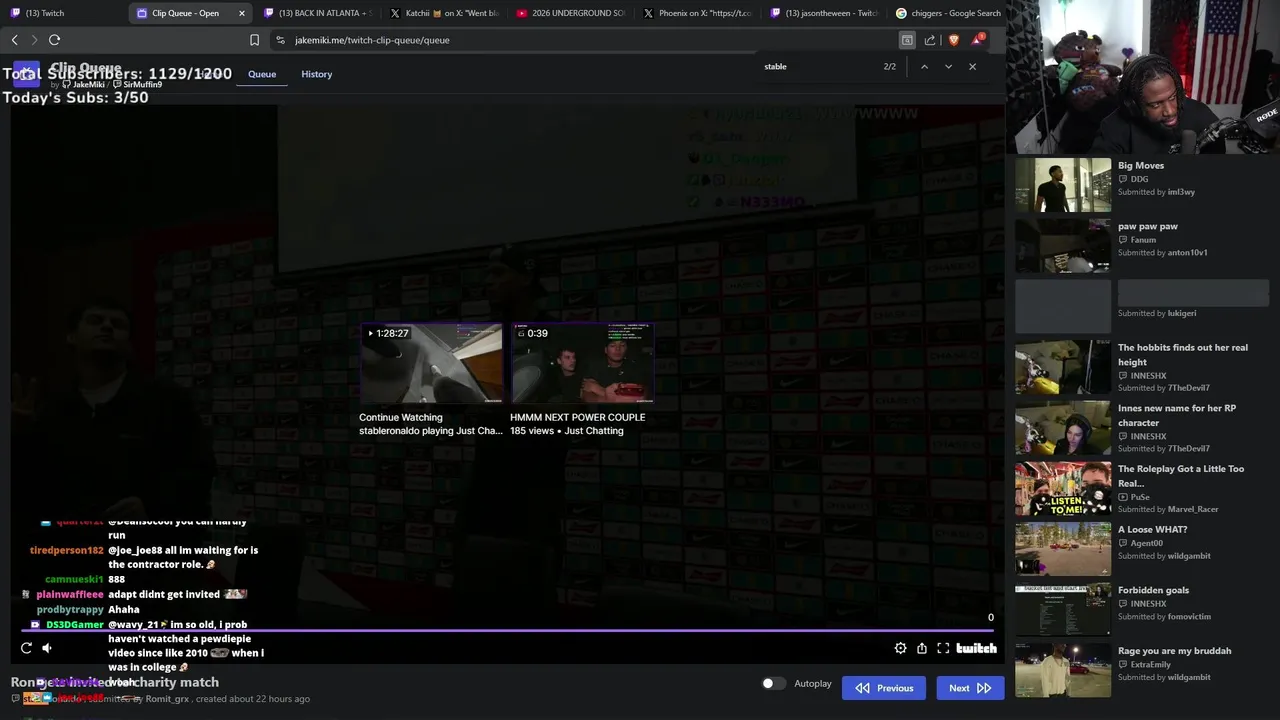Toggle the Autoplay switch

pos(773,684)
